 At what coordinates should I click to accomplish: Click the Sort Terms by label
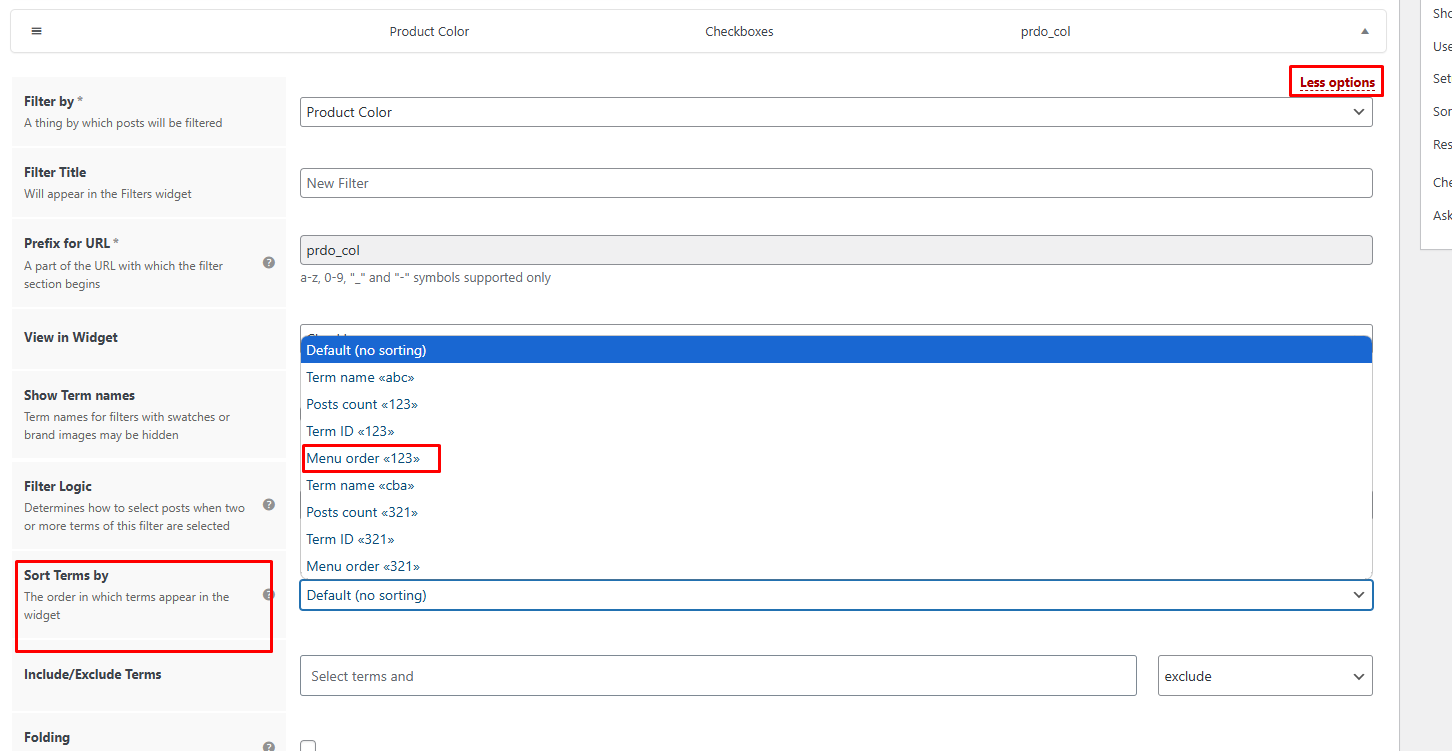(x=66, y=575)
